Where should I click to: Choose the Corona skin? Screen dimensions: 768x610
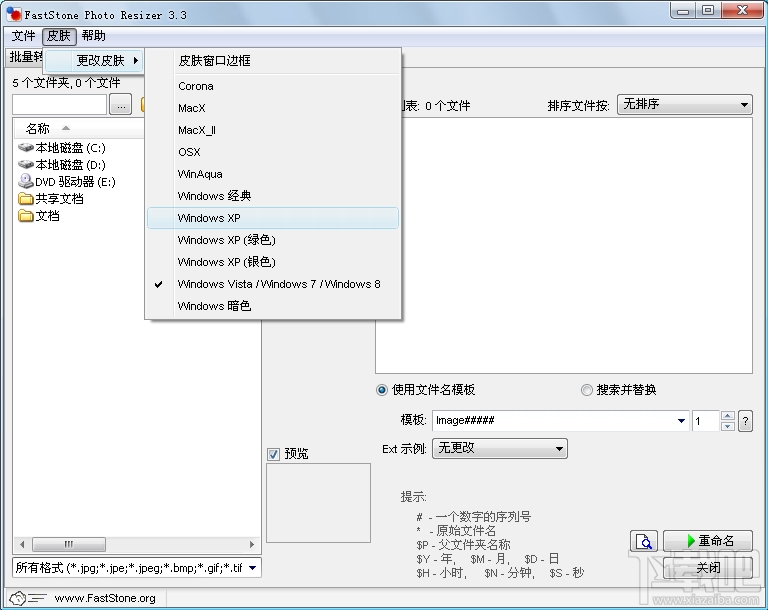click(273, 86)
